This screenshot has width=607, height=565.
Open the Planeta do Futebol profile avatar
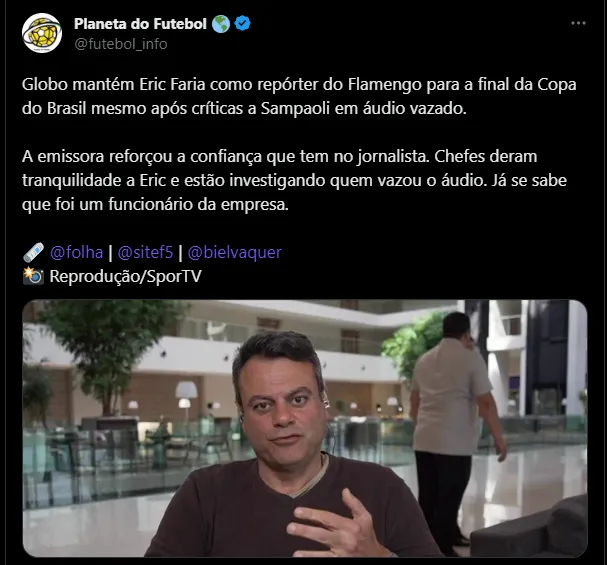(42, 33)
